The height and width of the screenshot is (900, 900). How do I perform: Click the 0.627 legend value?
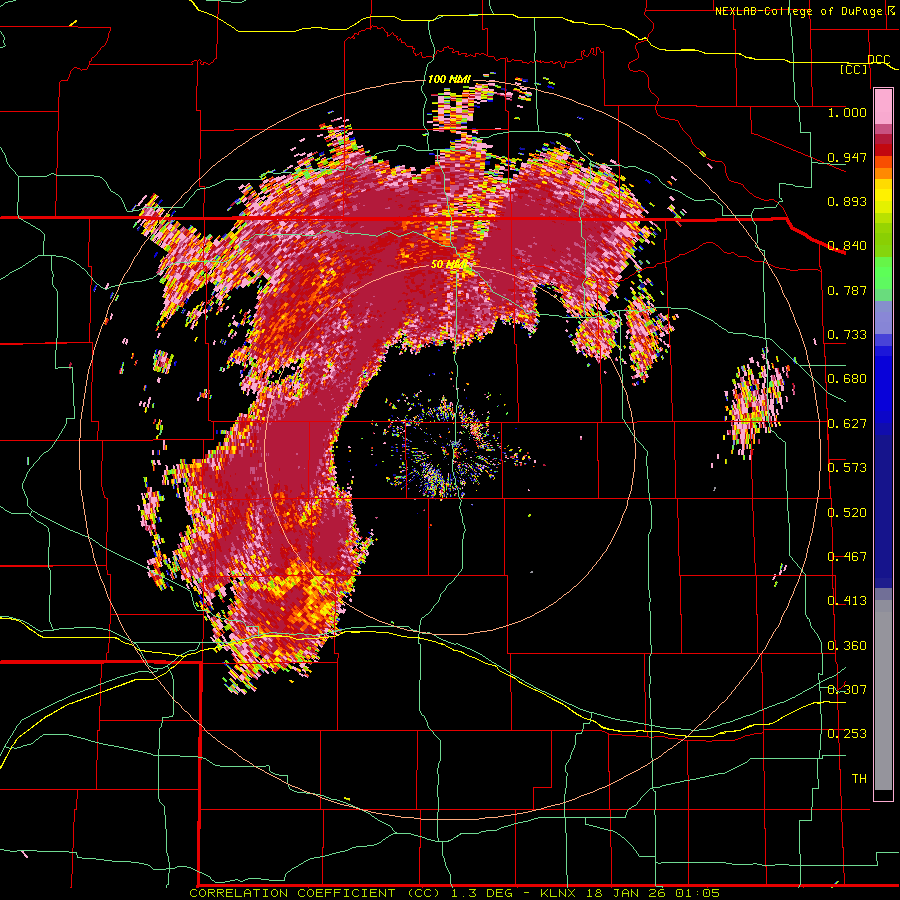click(847, 424)
